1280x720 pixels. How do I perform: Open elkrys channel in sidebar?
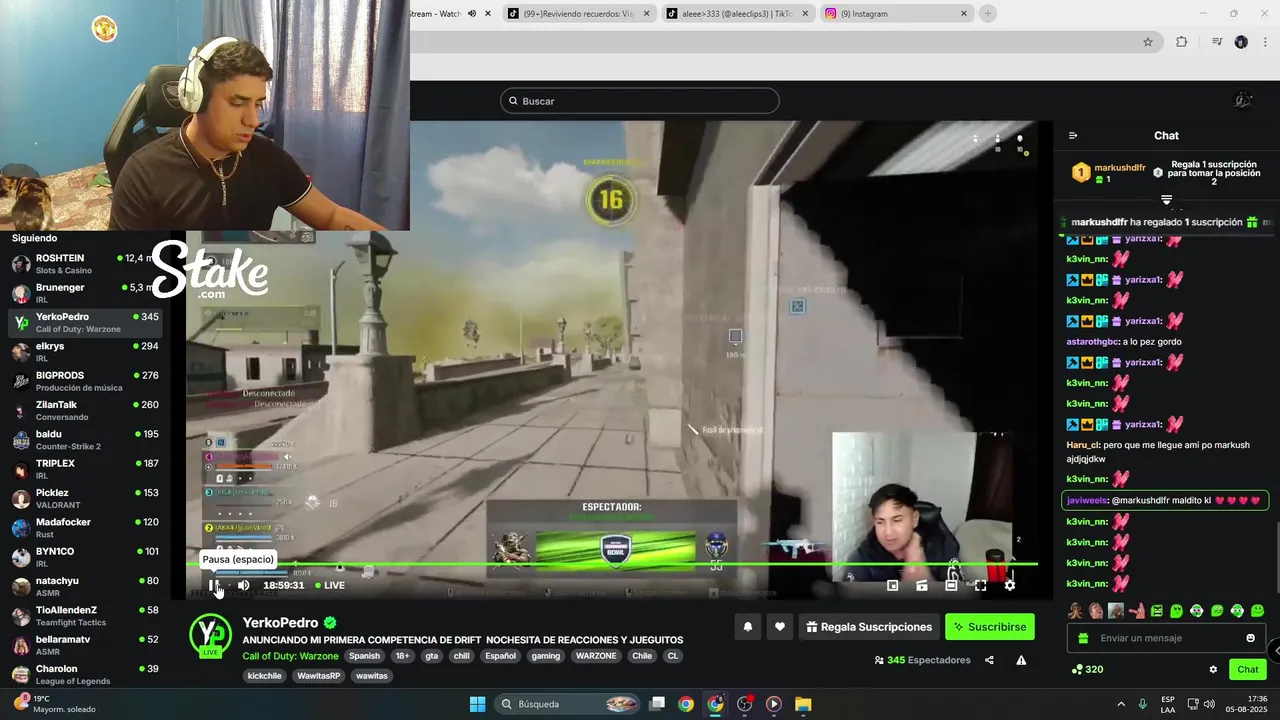(85, 352)
